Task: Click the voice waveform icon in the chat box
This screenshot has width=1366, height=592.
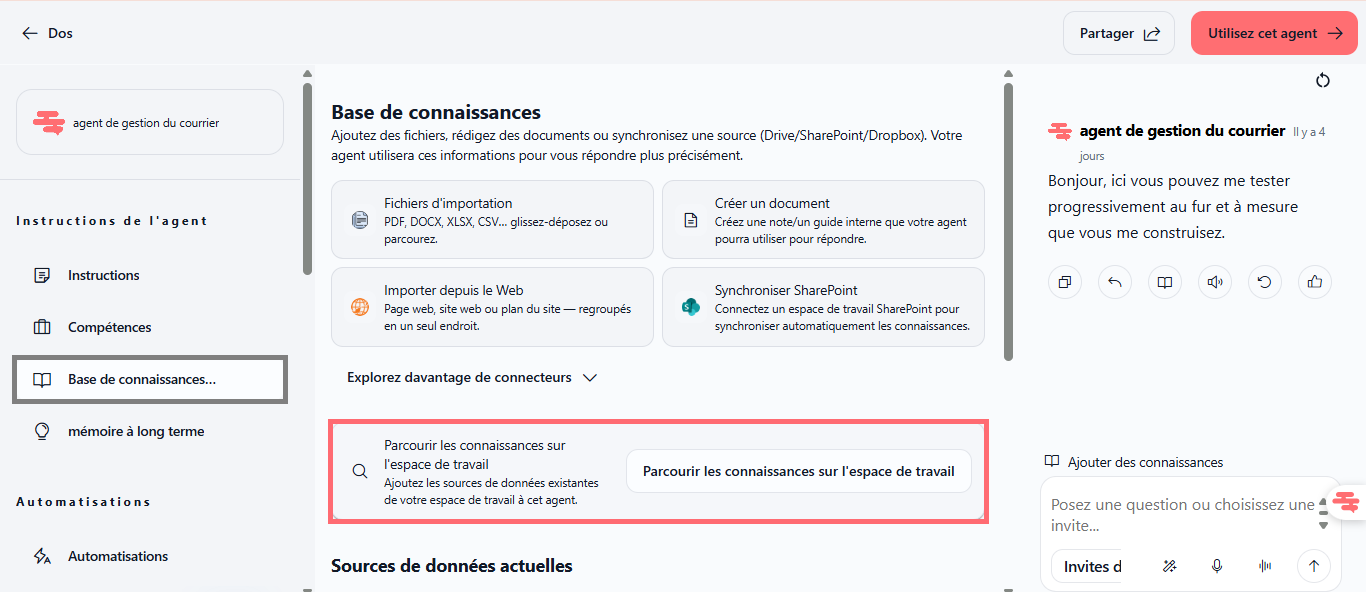Action: [x=1265, y=566]
